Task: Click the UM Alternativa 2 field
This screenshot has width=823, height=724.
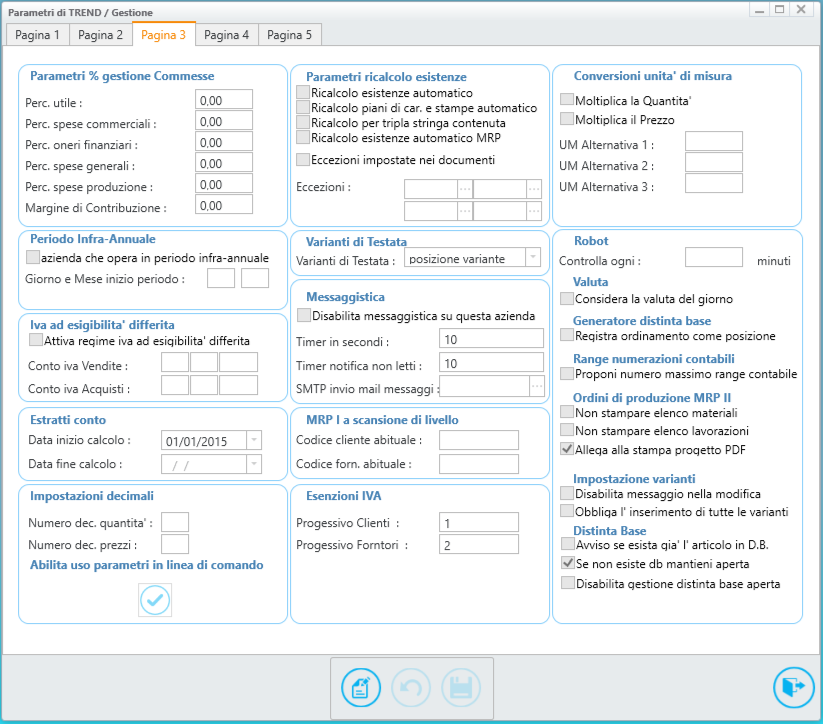Action: coord(714,162)
